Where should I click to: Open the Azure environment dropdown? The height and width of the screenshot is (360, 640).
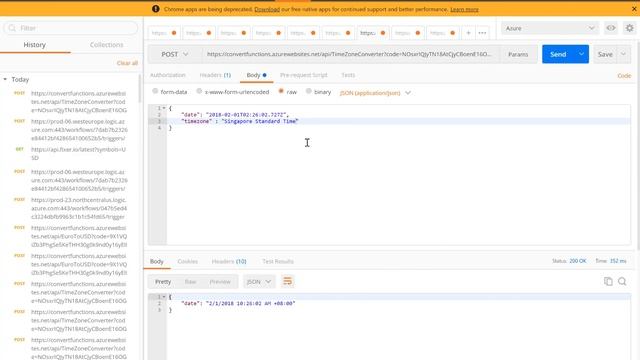tap(549, 28)
